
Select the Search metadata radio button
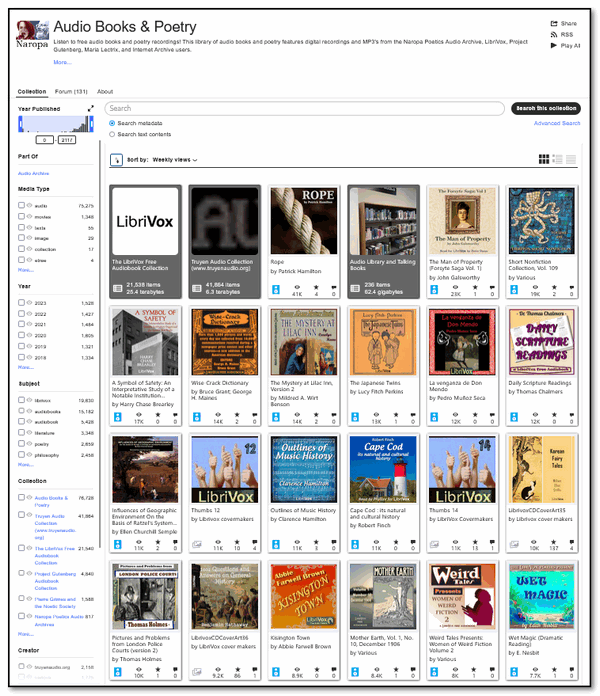112,123
